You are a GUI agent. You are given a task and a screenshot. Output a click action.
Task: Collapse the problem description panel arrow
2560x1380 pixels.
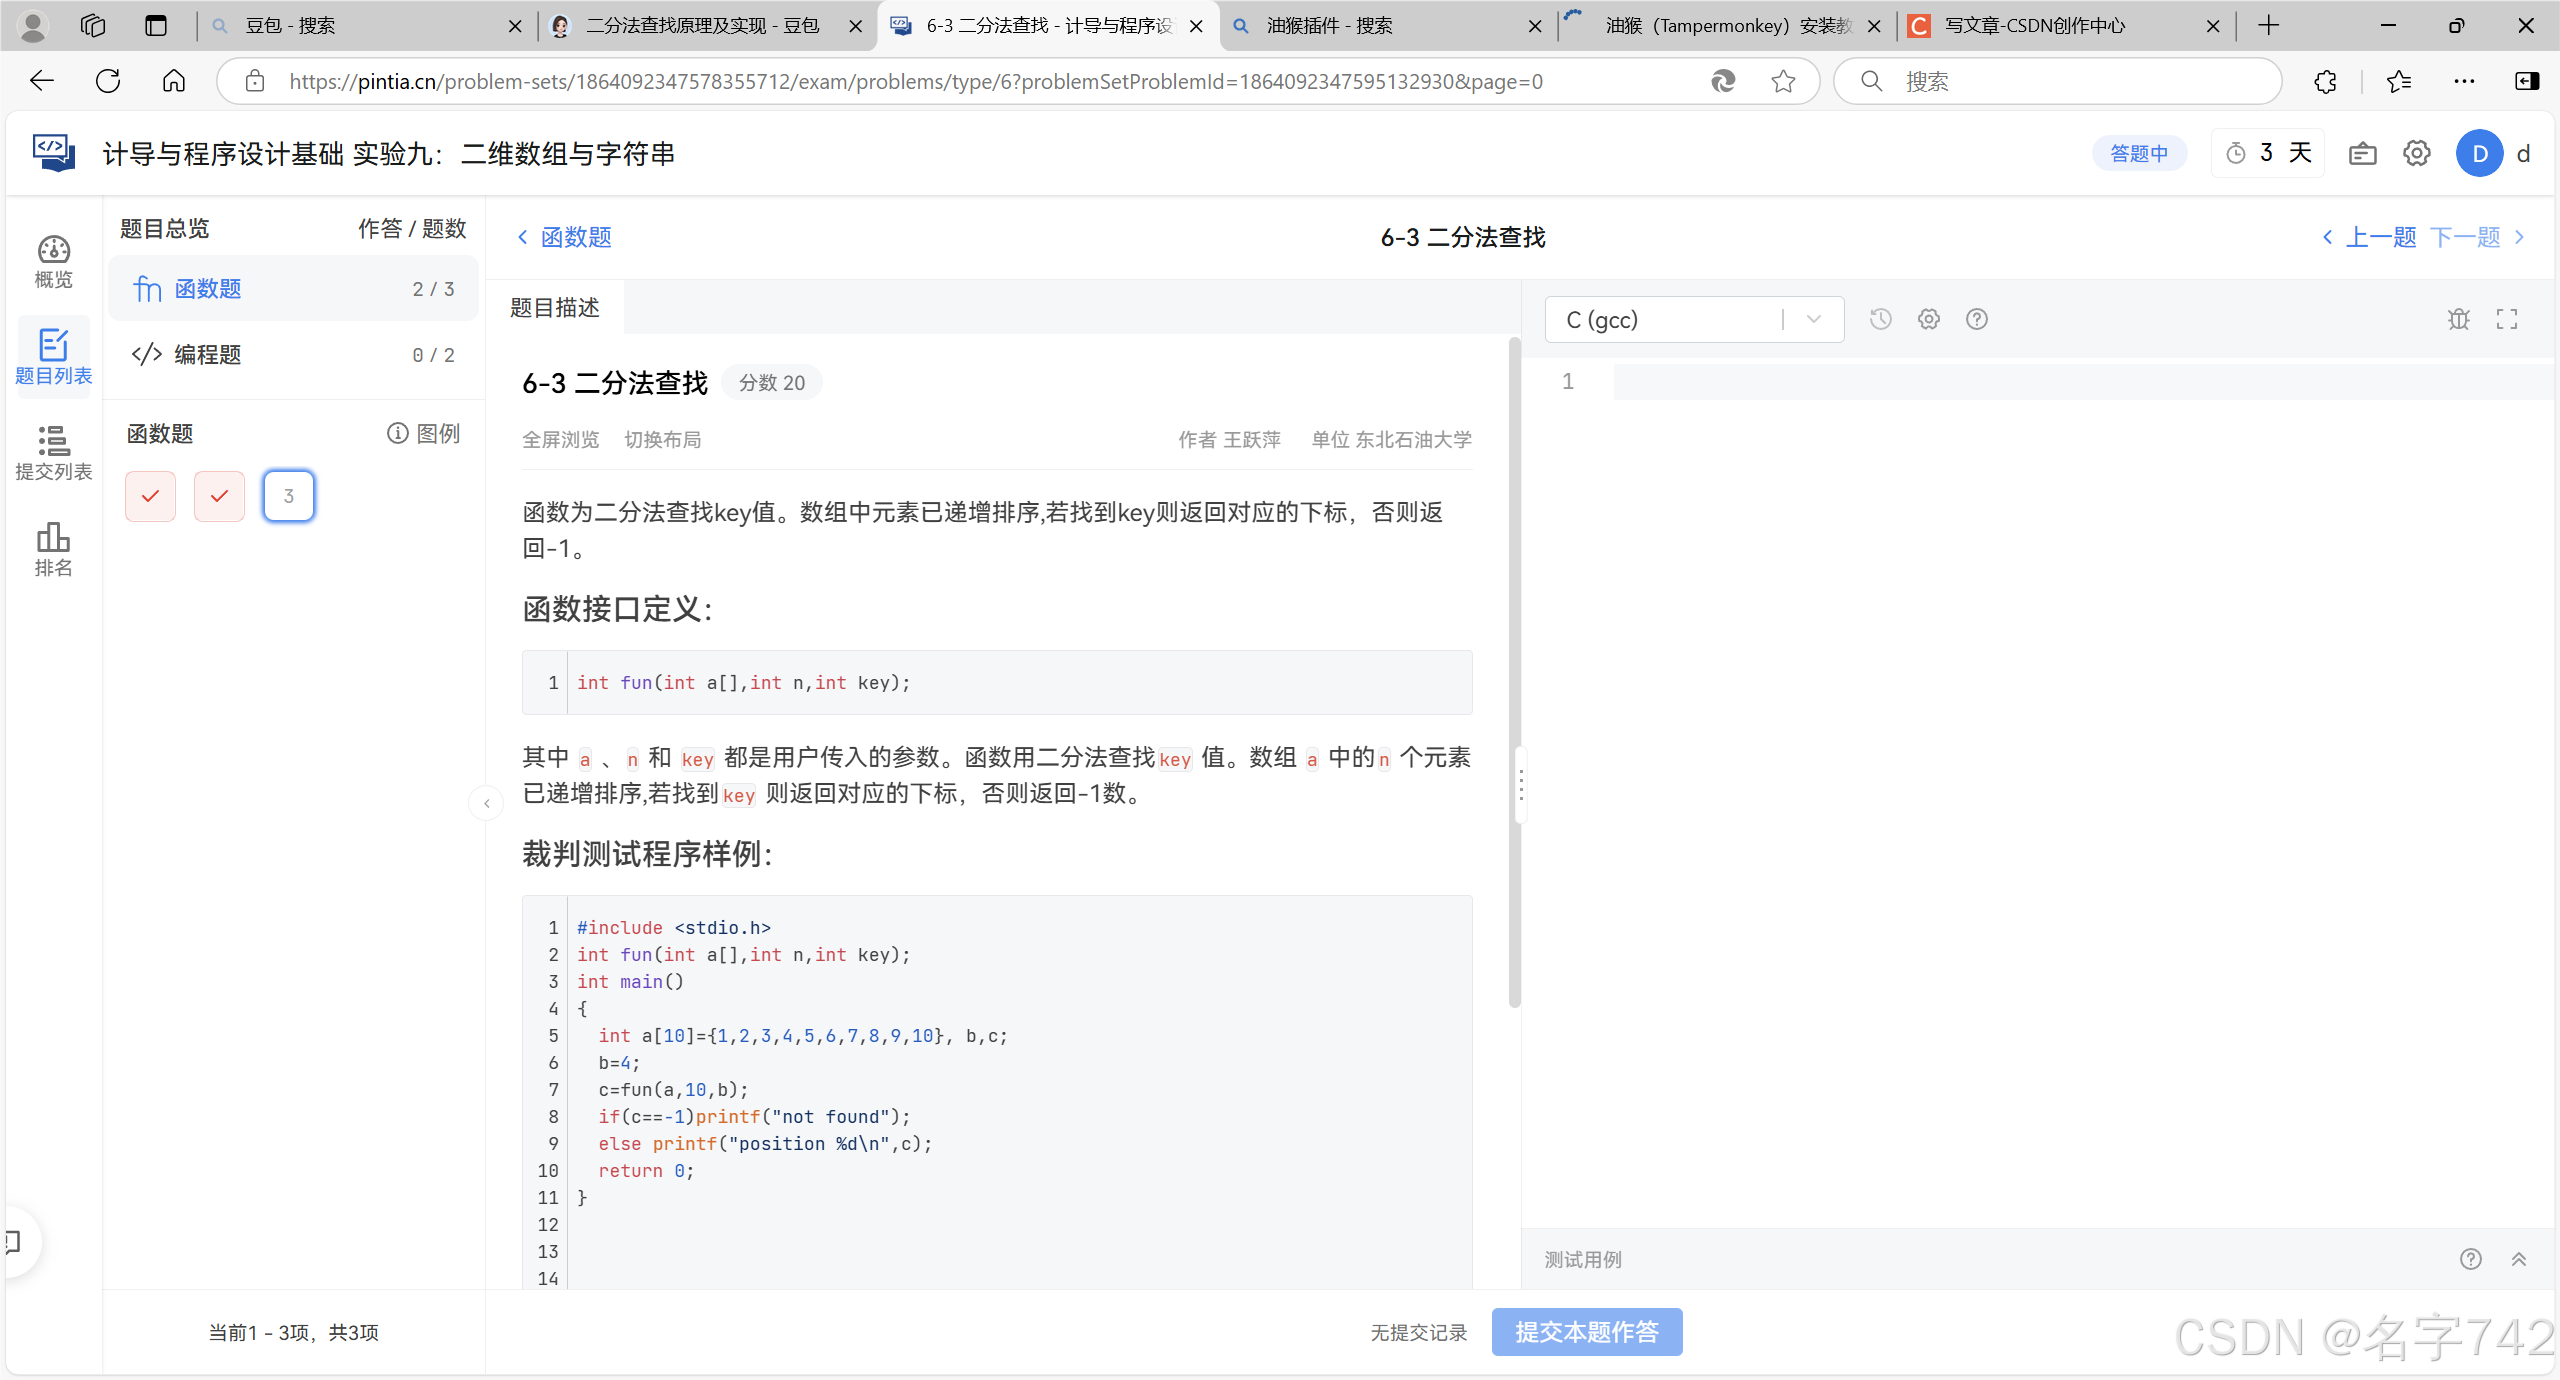(x=486, y=803)
